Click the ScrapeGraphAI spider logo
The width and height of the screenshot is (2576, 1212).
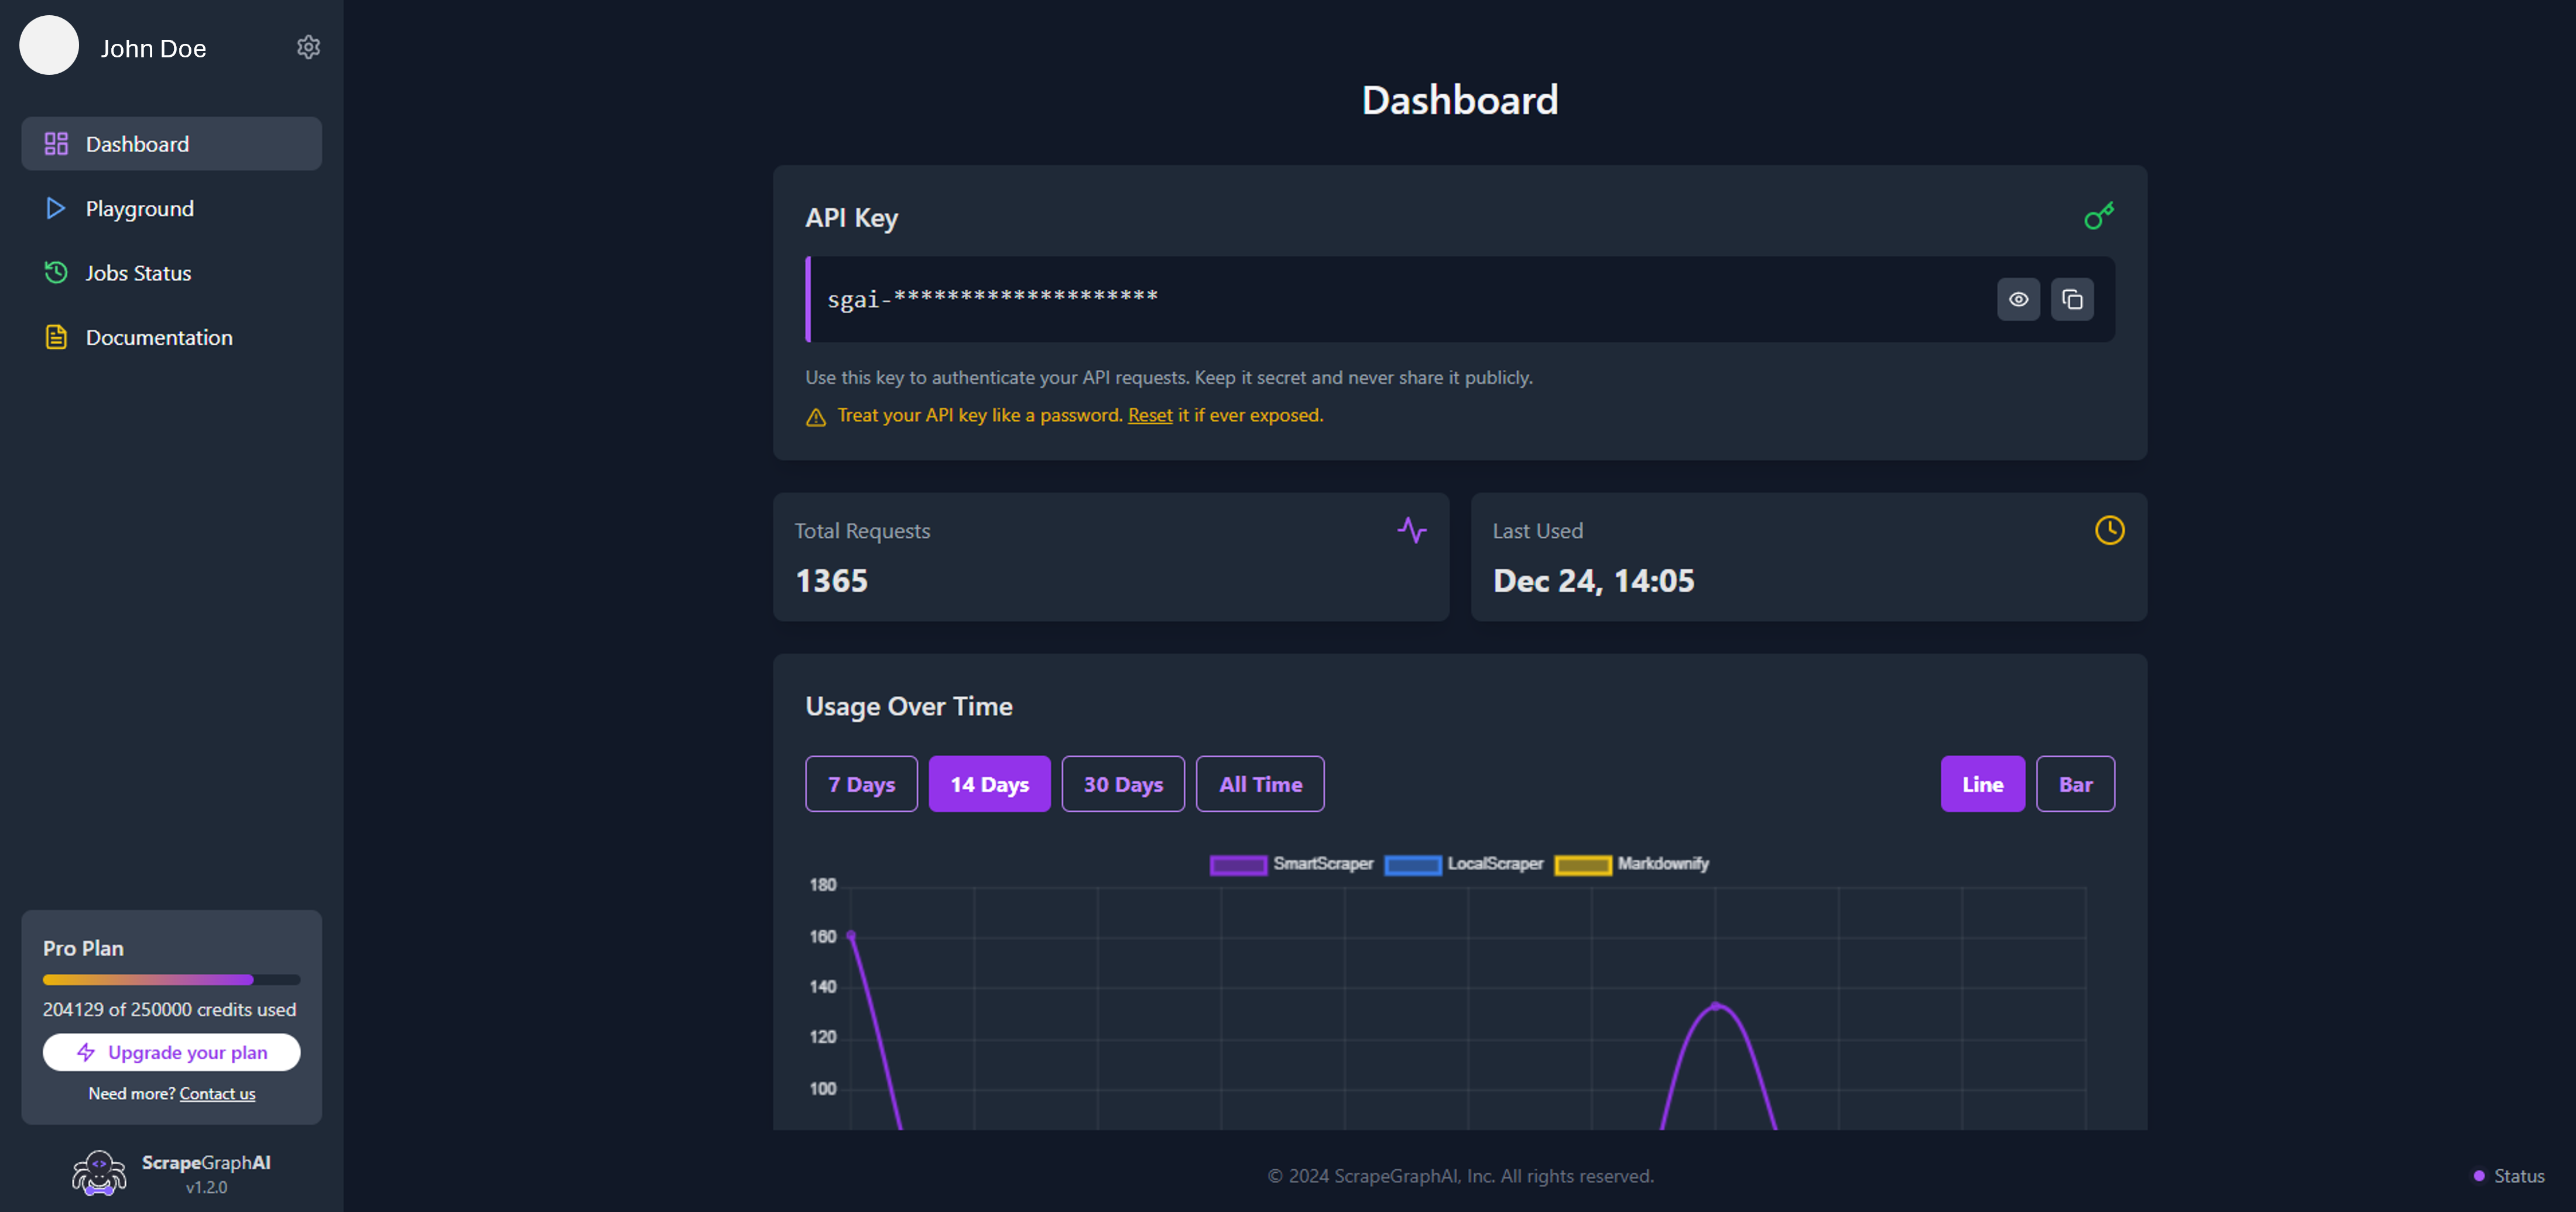pos(99,1173)
